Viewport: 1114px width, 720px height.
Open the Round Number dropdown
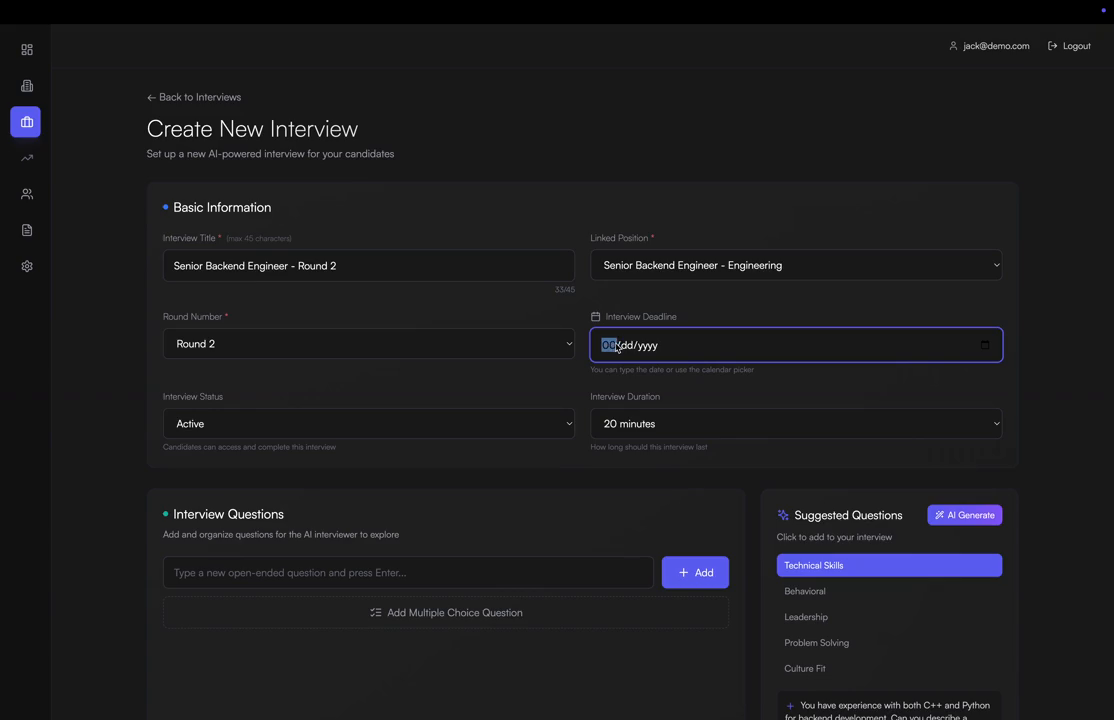pos(368,344)
